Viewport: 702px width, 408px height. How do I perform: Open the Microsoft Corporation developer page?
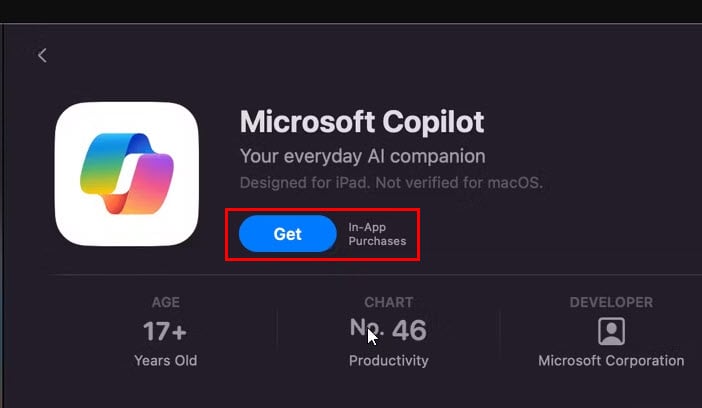pos(611,361)
